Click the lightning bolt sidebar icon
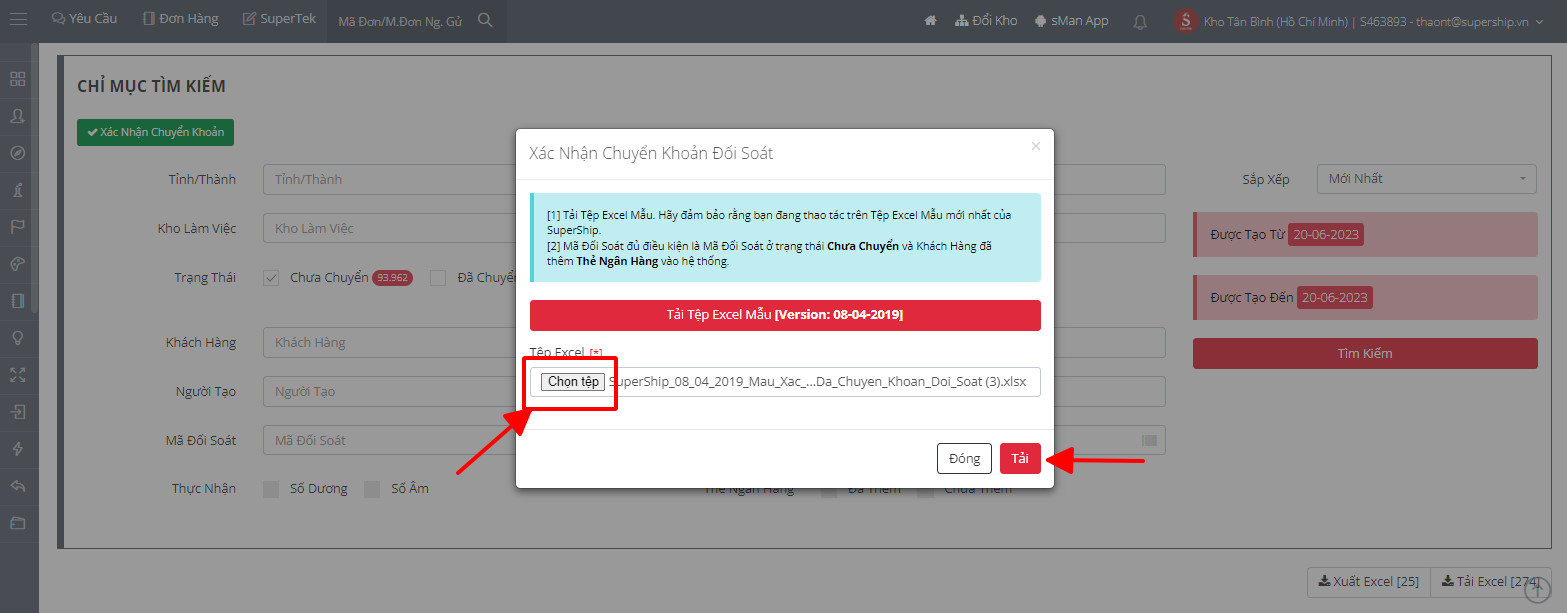The height and width of the screenshot is (613, 1567). 18,449
